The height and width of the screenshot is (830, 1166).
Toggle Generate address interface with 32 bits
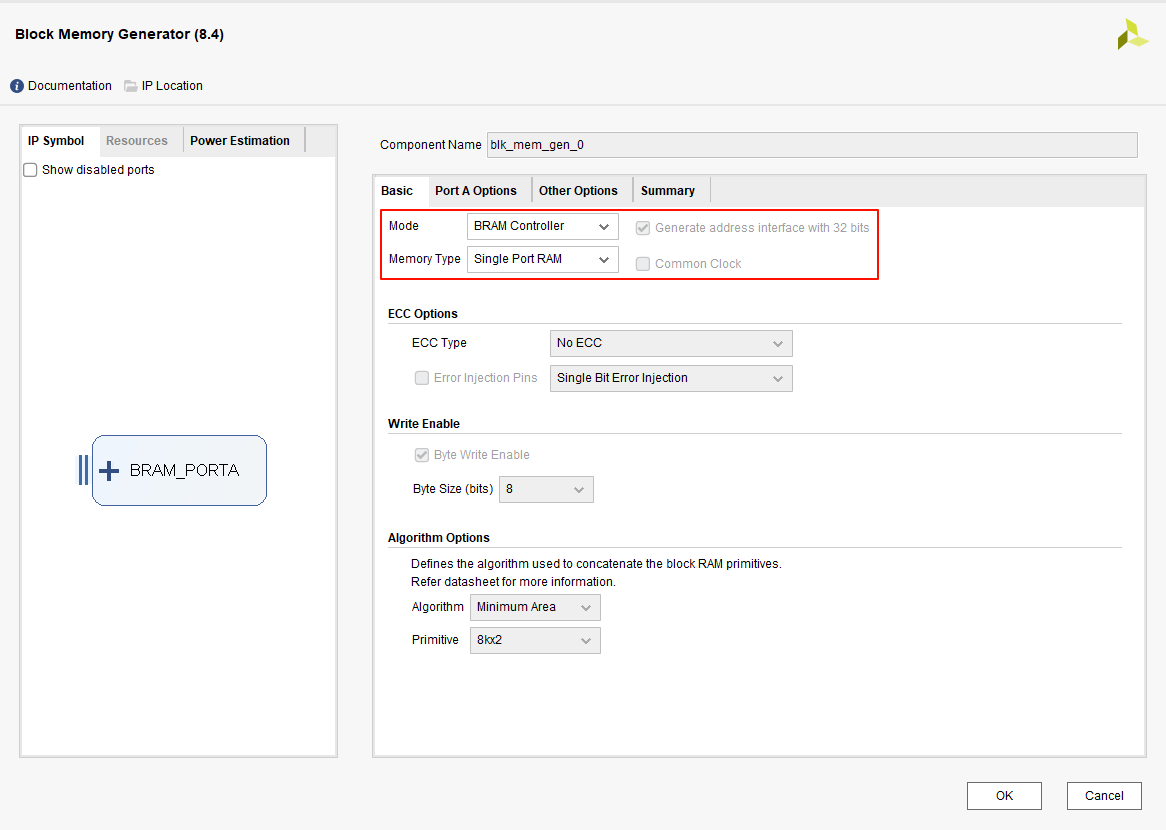pos(643,228)
